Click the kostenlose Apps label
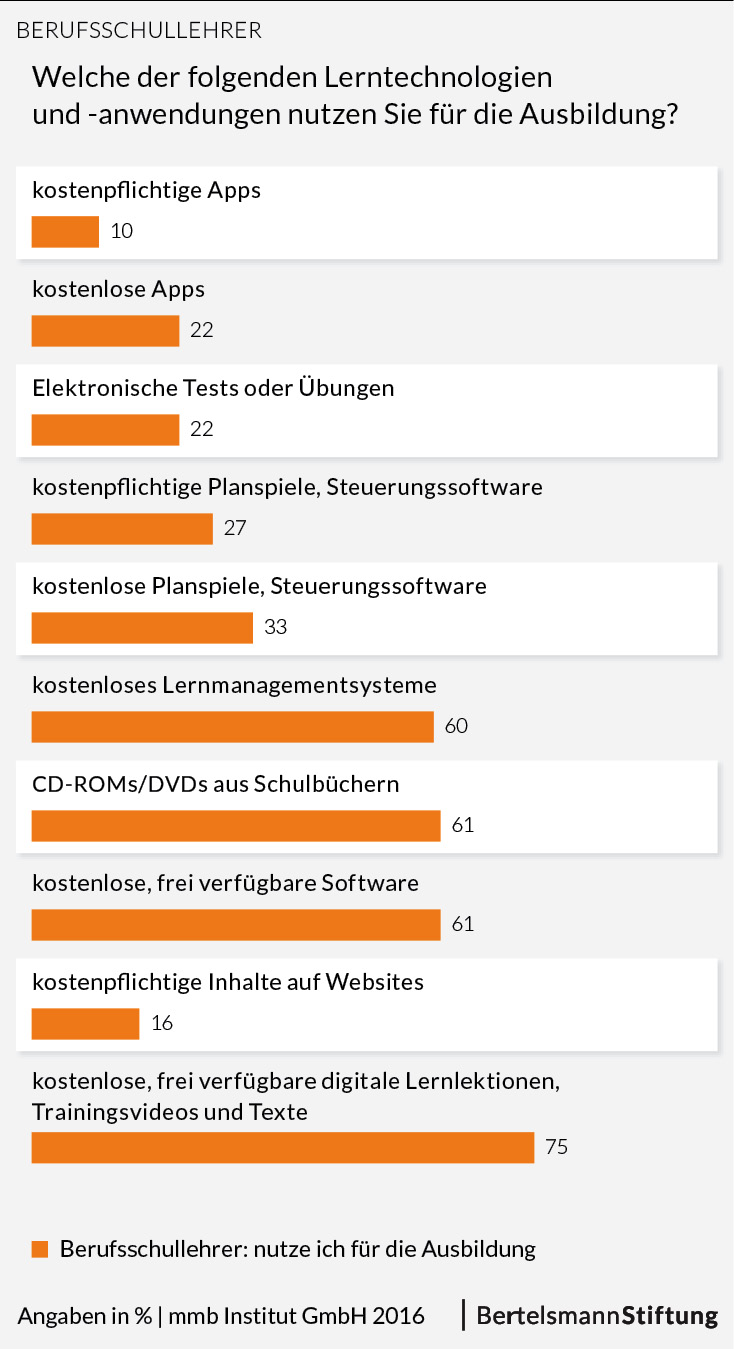734x1349 pixels. [118, 289]
